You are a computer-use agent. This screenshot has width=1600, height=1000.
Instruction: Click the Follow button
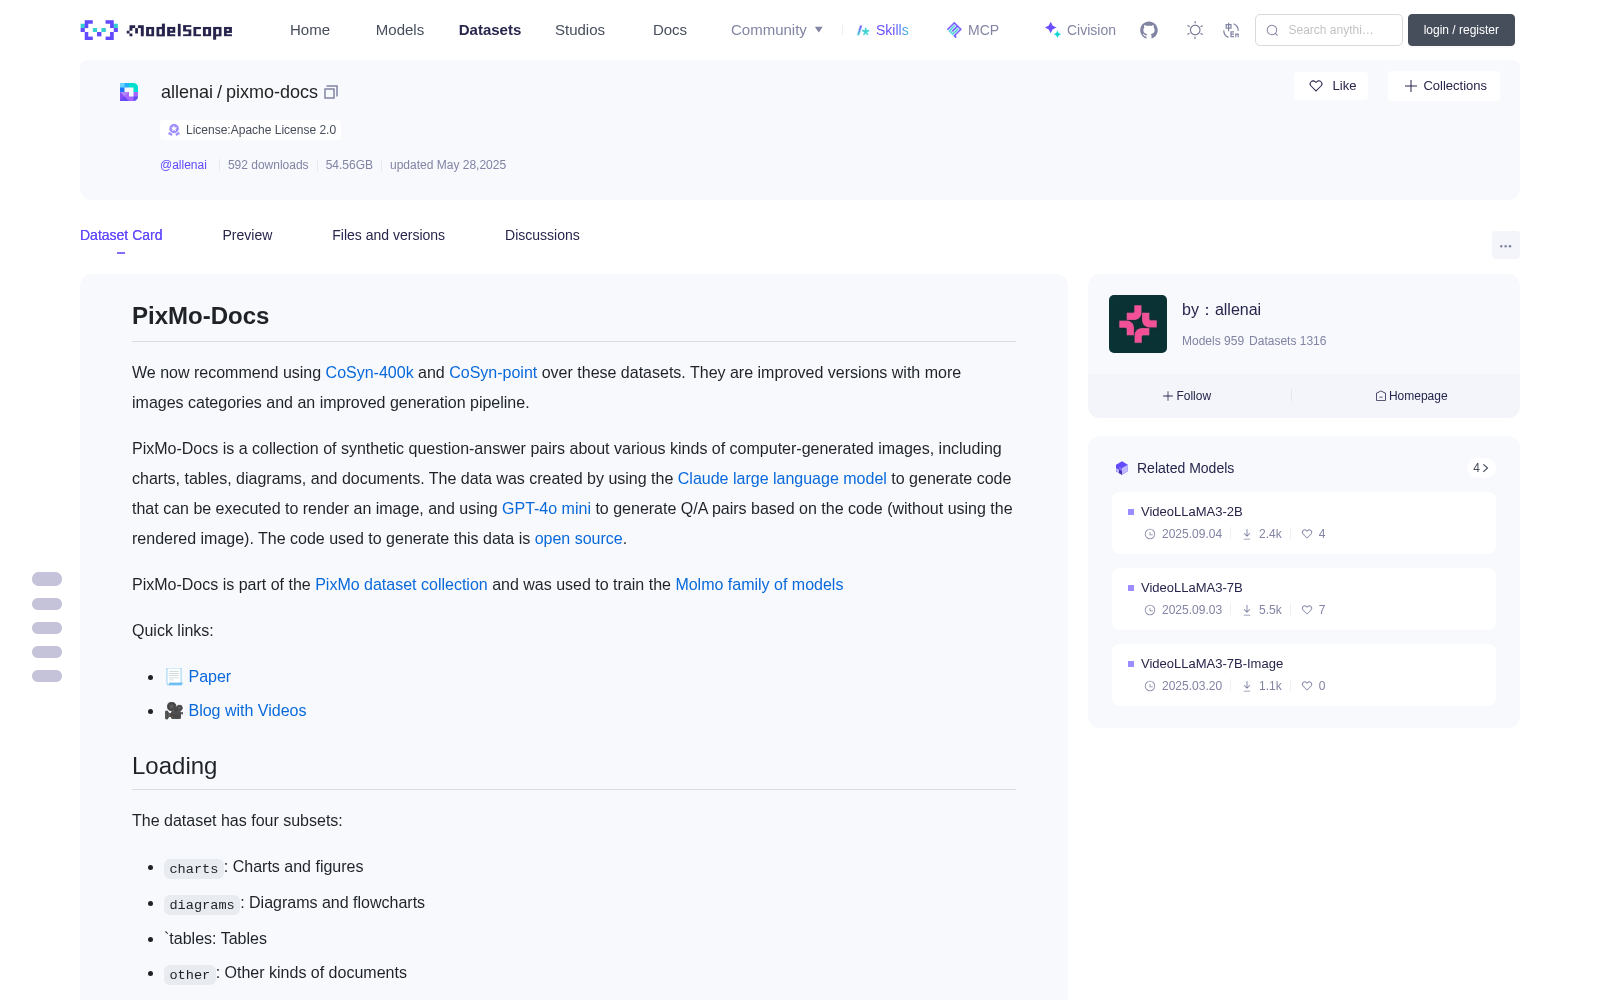tap(1187, 396)
